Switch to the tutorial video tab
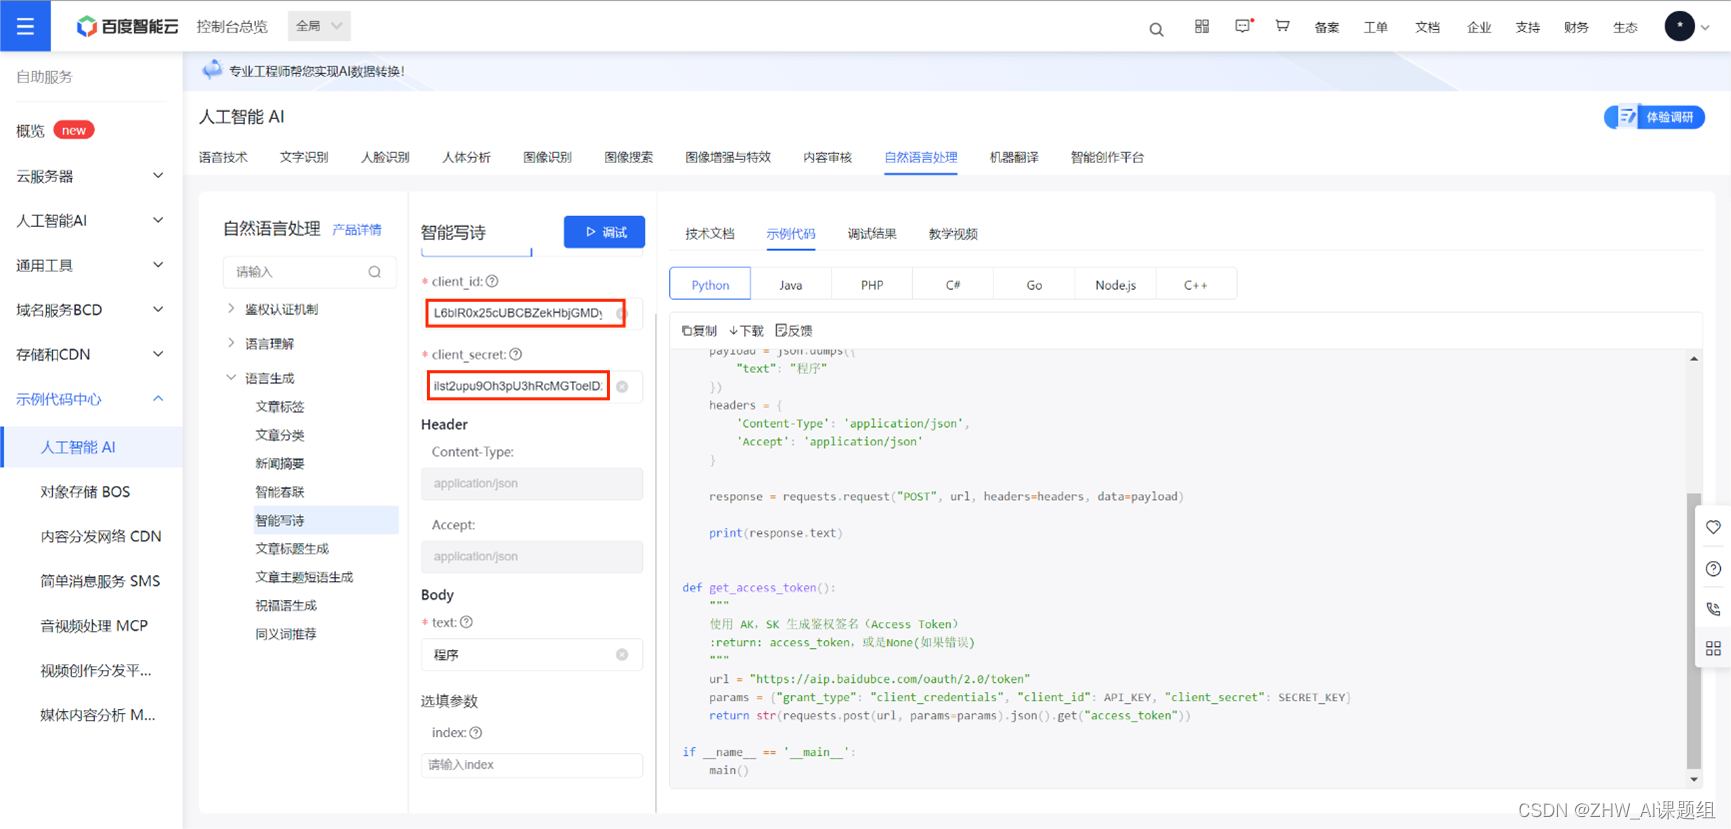1731x829 pixels. tap(953, 234)
